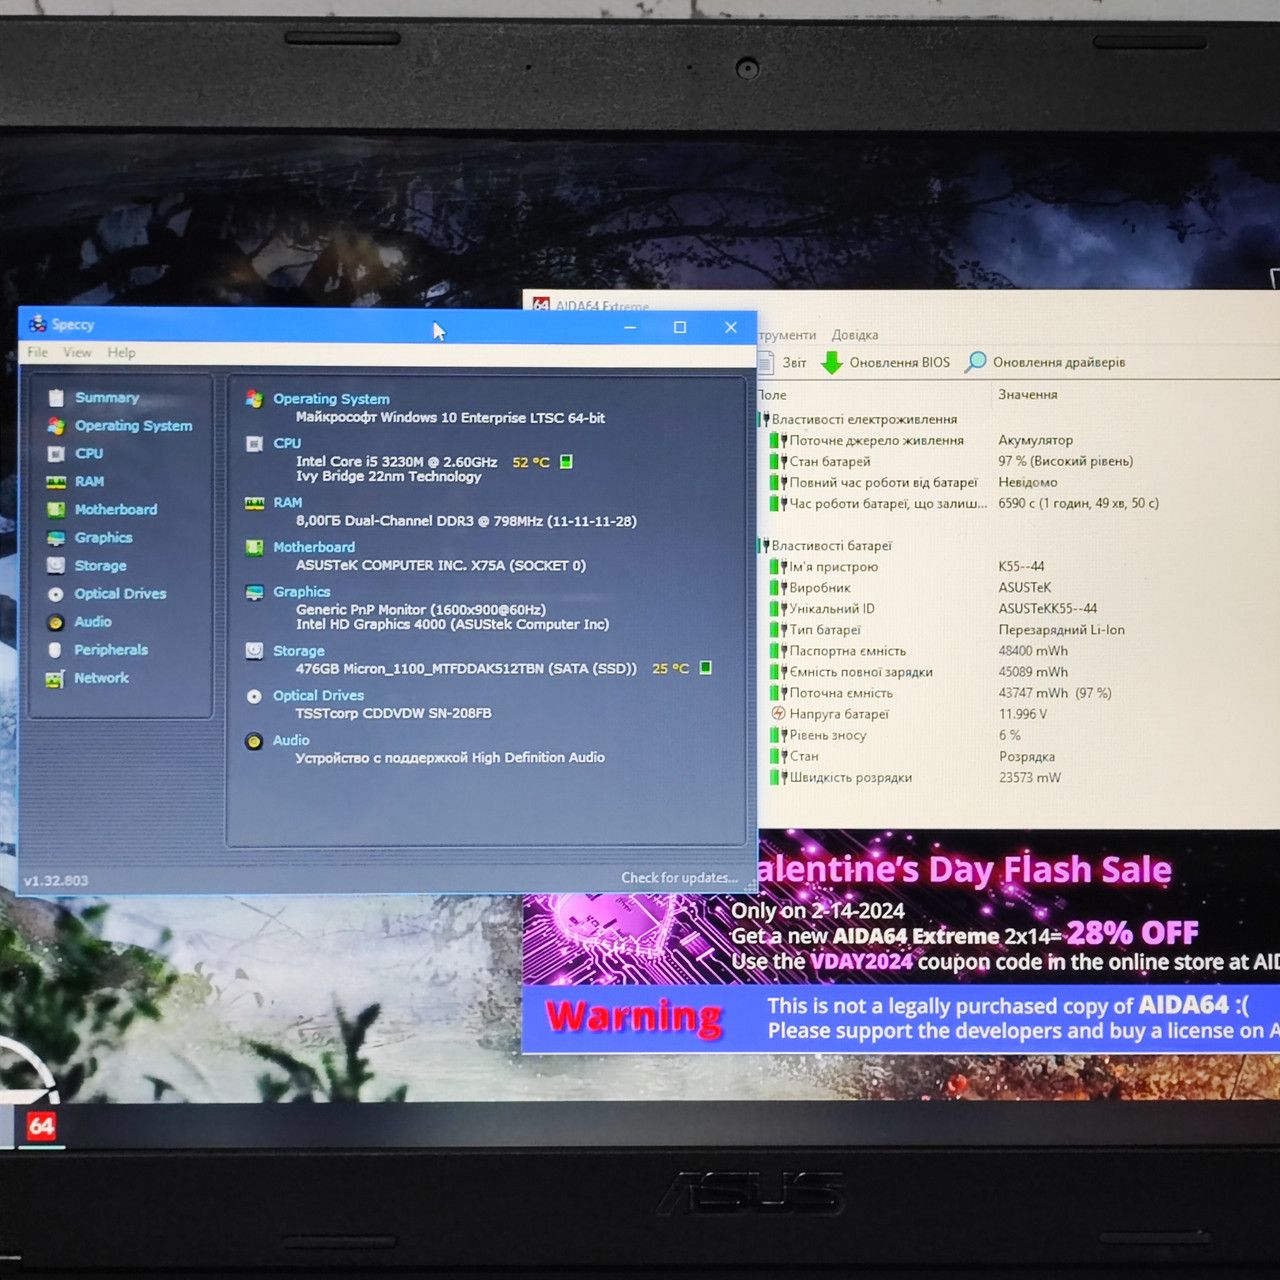Select the Поточне джерело живлення row
The image size is (1280, 1280).
click(x=1019, y=440)
